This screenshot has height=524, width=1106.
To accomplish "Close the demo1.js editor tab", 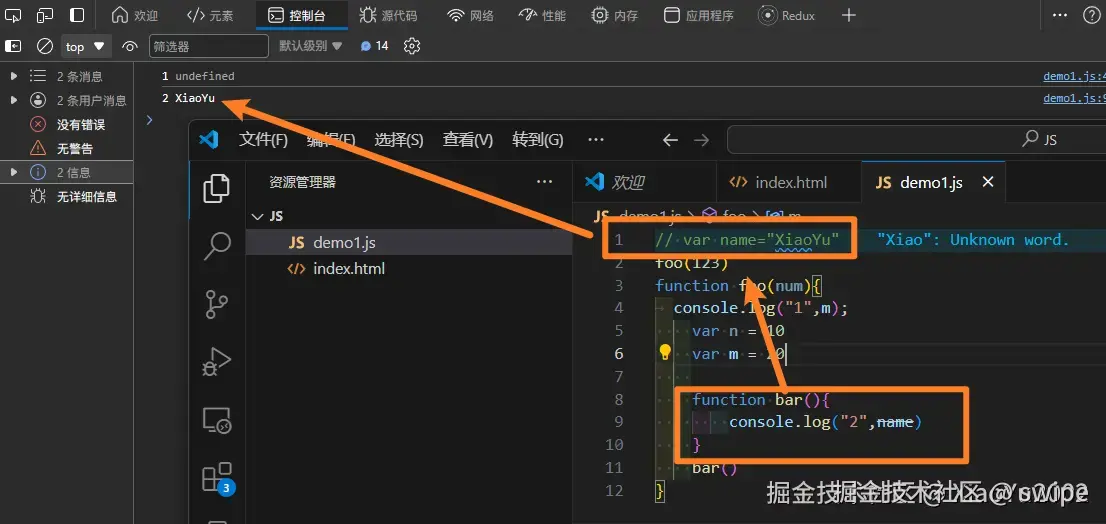I will coord(988,182).
